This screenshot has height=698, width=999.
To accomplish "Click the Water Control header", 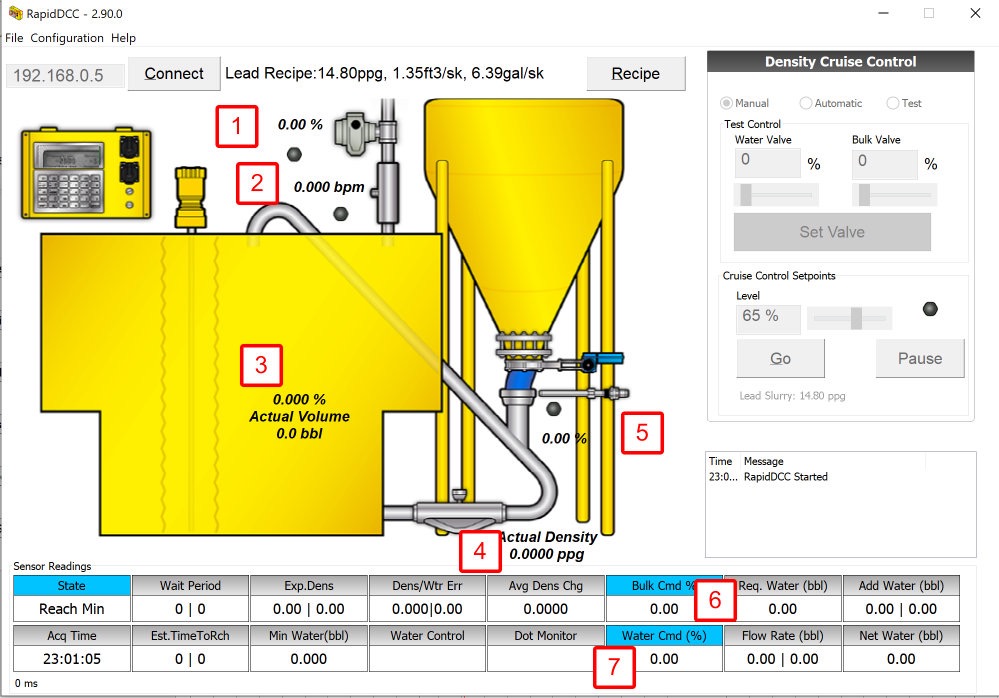I will coord(427,635).
